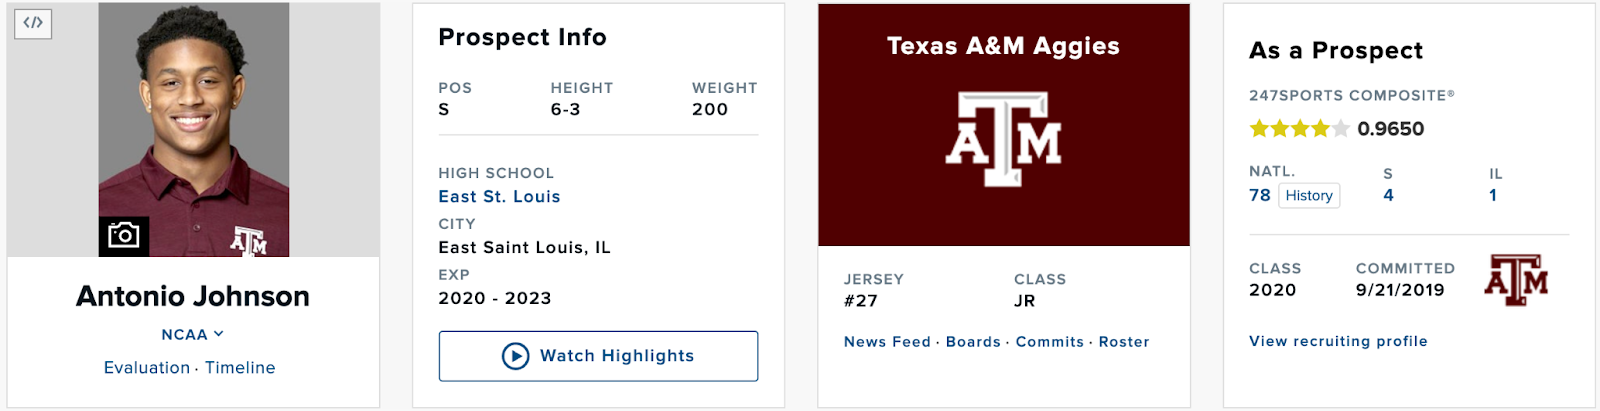Click the embed code icon
This screenshot has width=1600, height=411.
coord(33,23)
